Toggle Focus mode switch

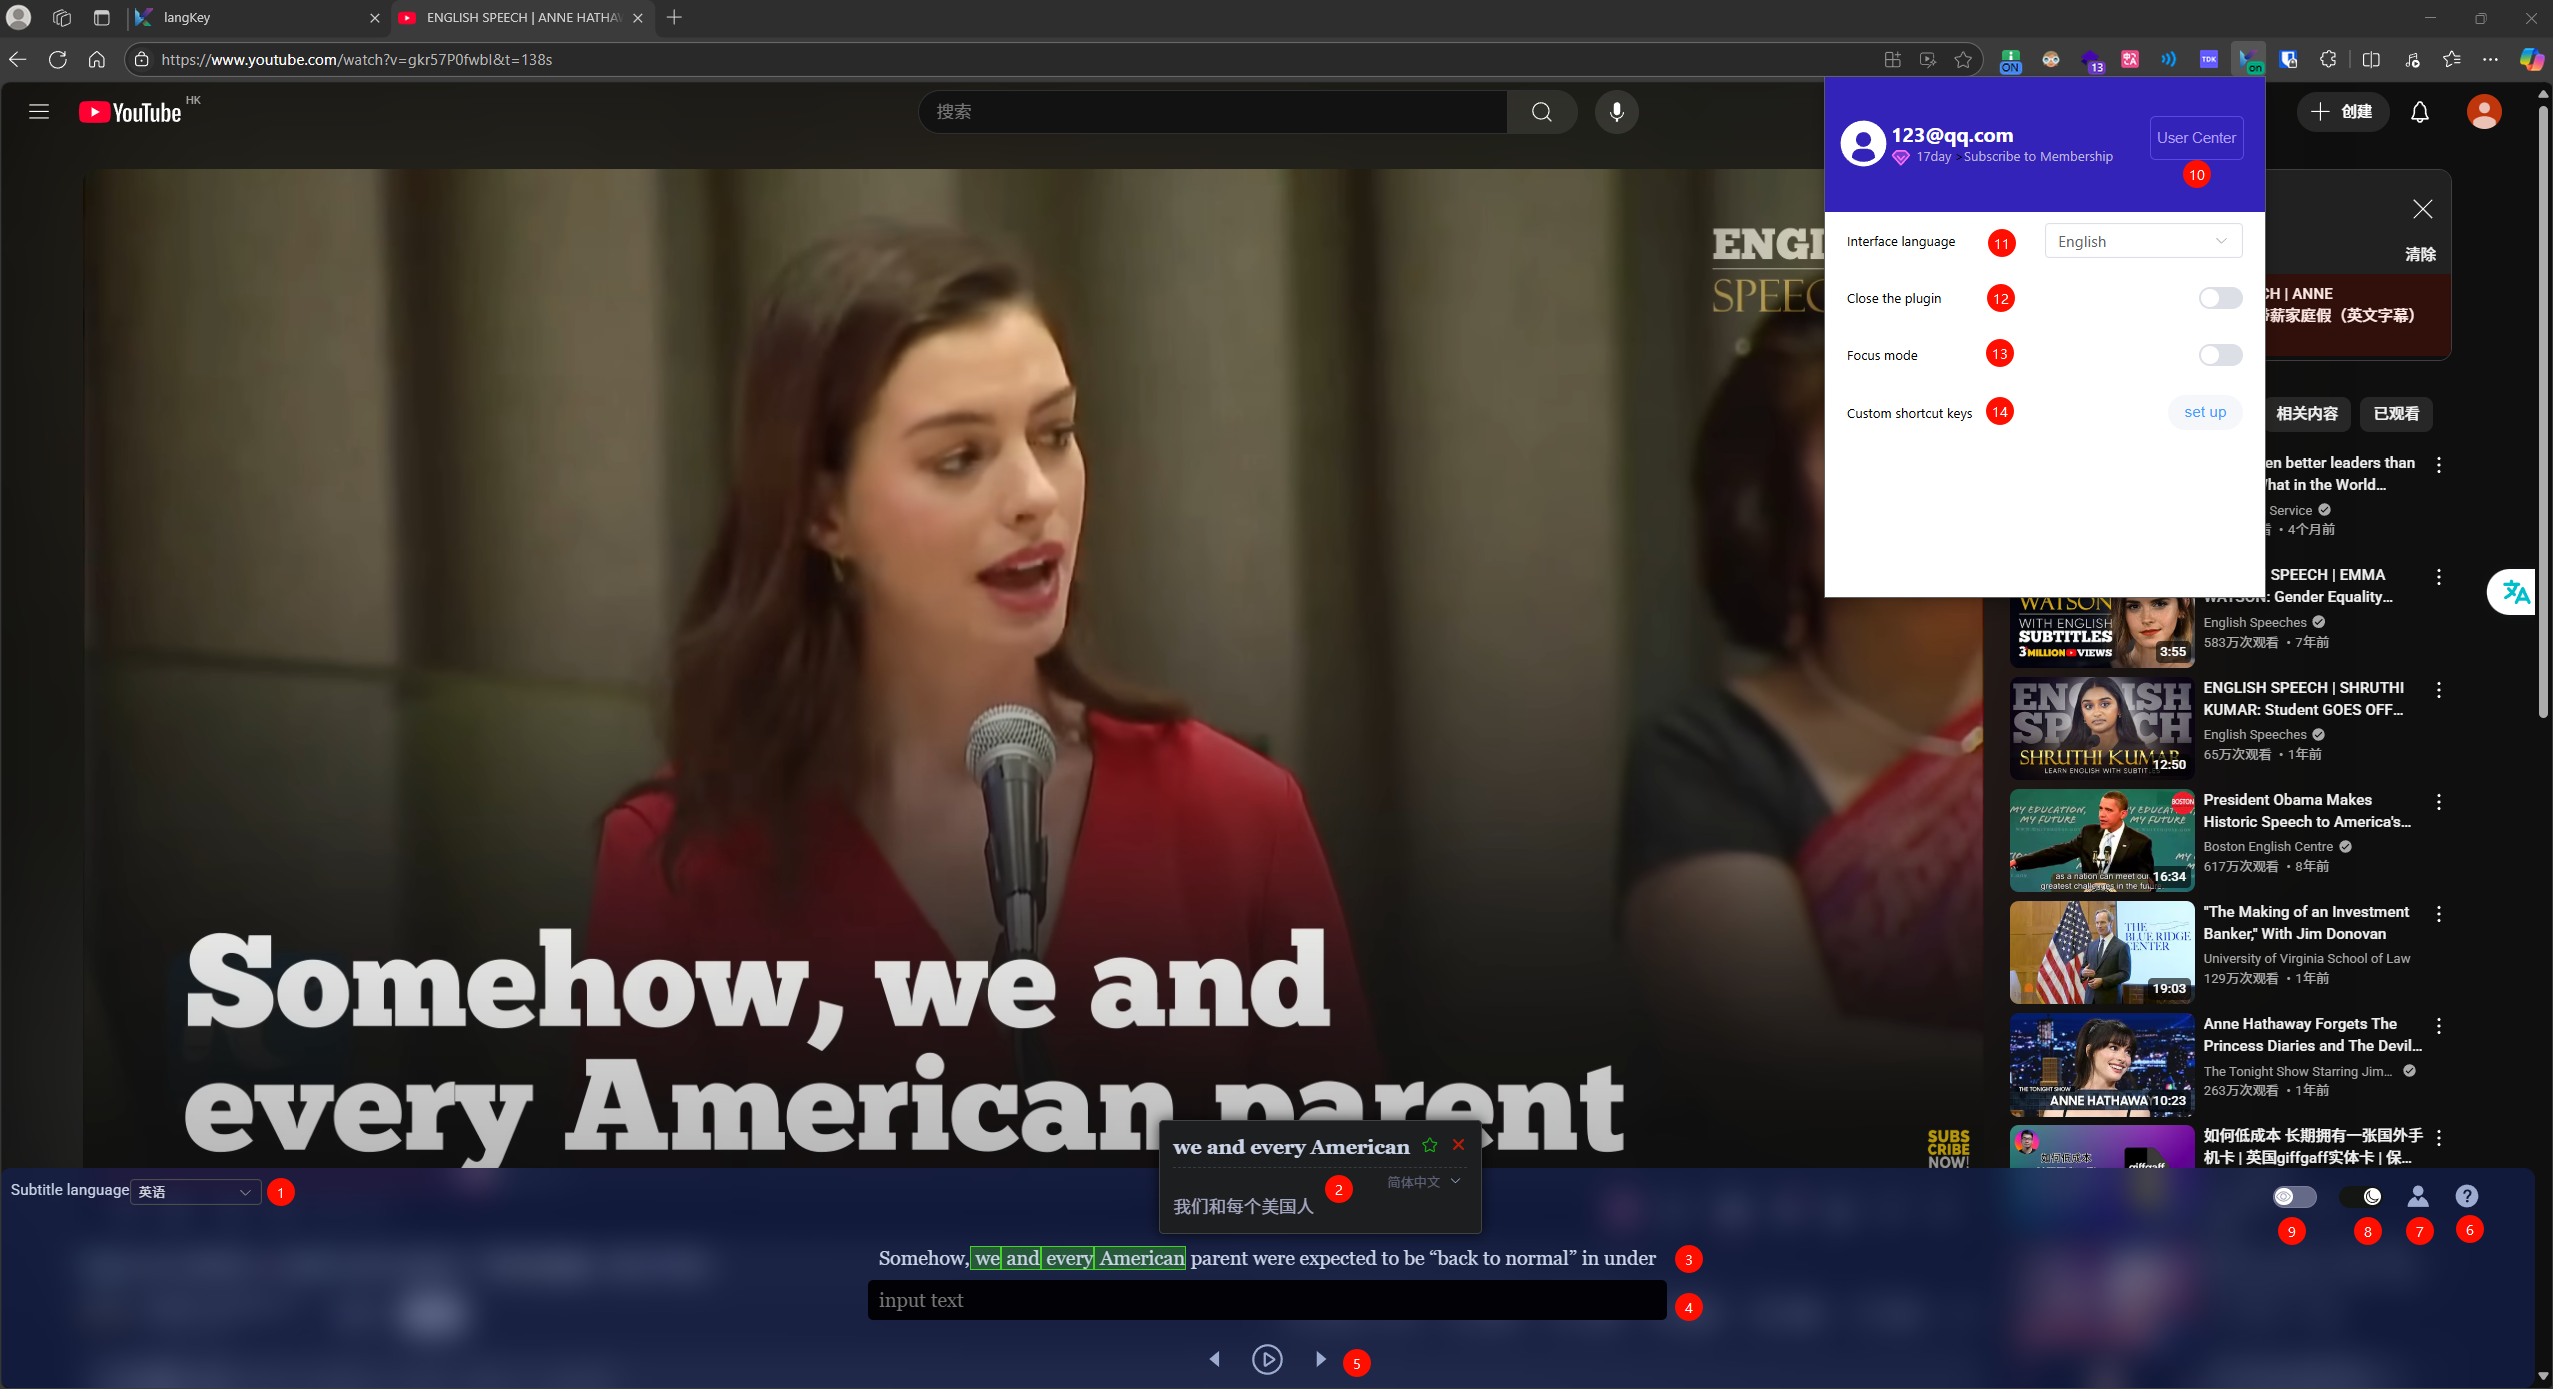coord(2220,355)
